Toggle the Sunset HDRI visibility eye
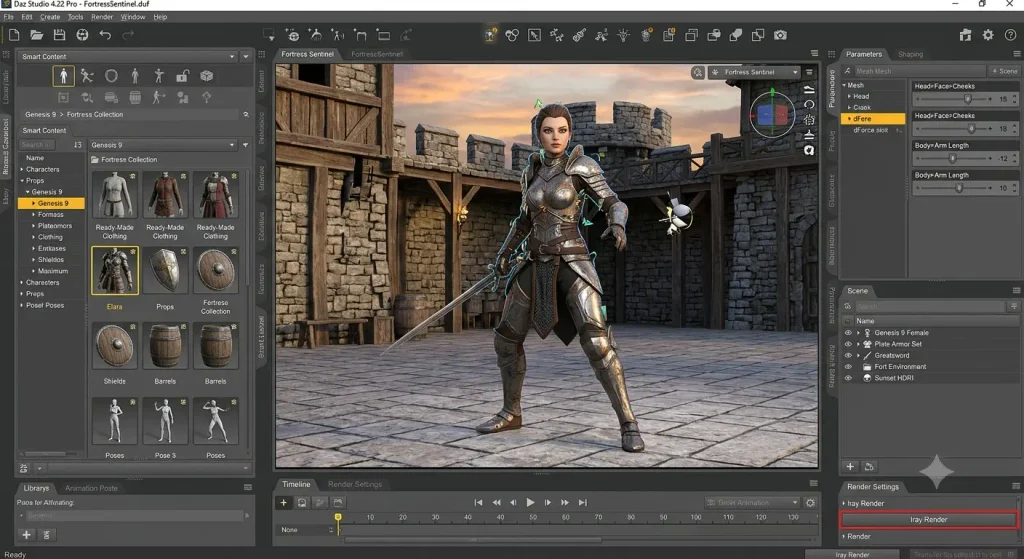 pos(848,378)
